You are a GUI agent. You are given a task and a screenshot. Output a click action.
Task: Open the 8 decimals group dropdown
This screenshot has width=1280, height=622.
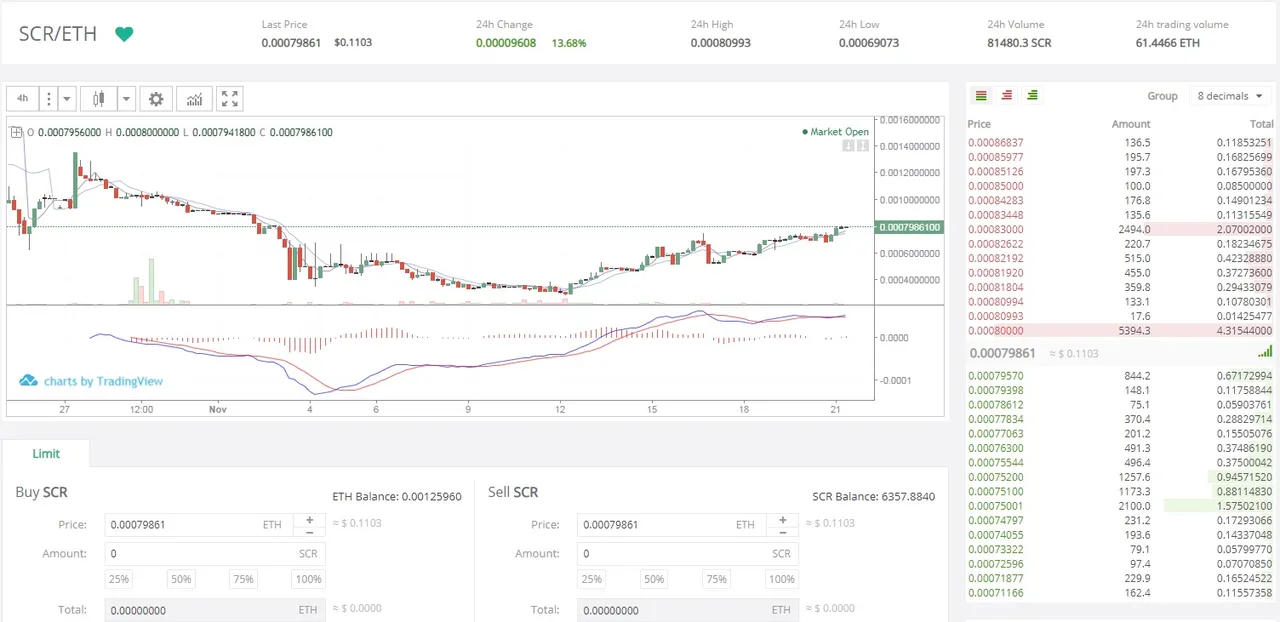click(x=1230, y=96)
